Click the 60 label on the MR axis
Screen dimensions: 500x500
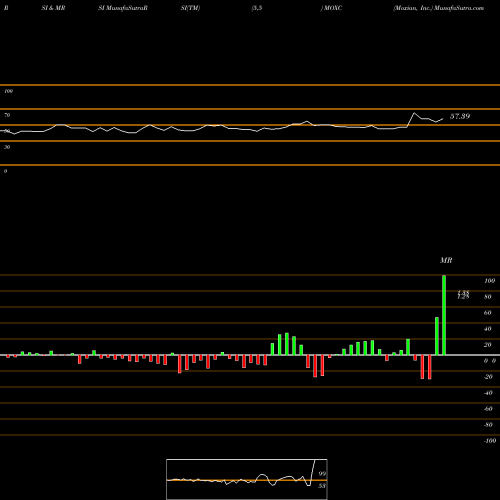pyautogui.click(x=488, y=313)
